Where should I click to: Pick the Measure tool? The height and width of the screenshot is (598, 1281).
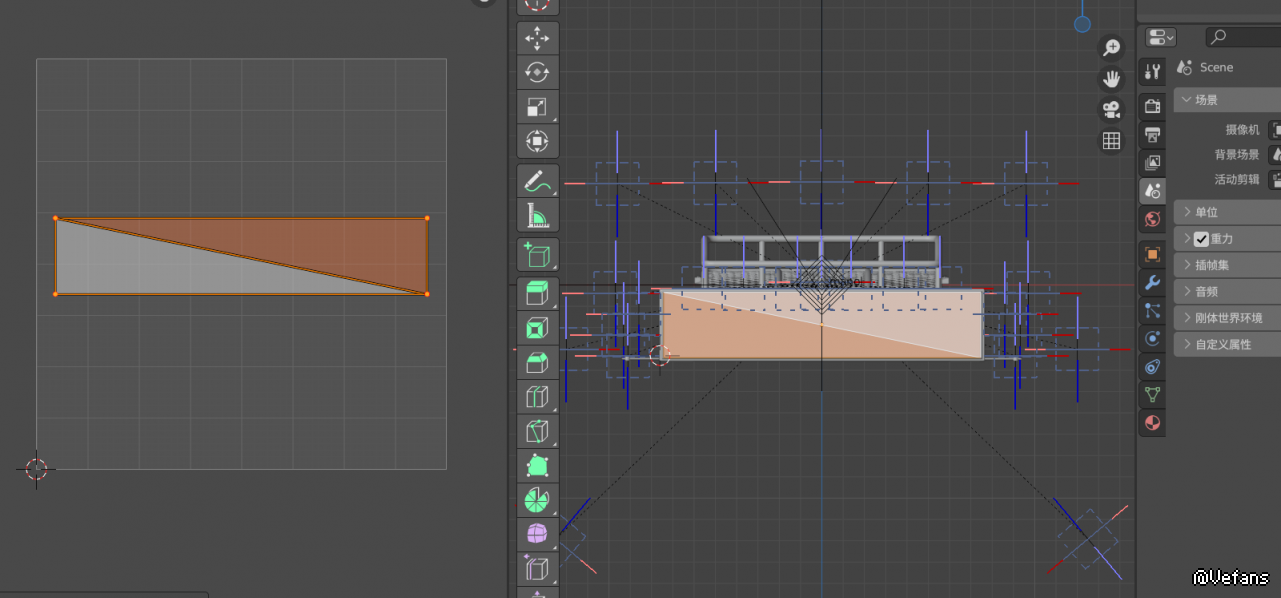538,215
